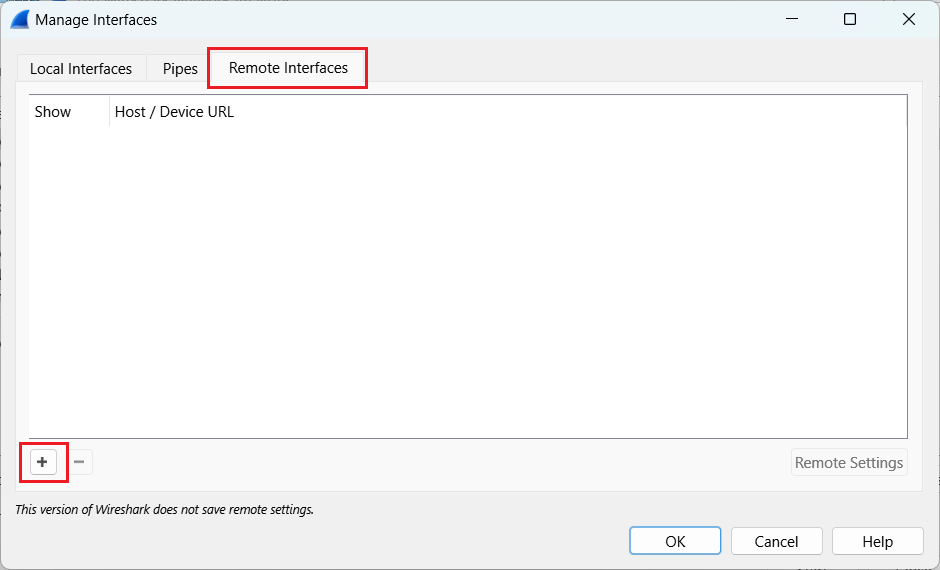940x570 pixels.
Task: Click inside the empty remote interfaces list
Action: pos(467,280)
